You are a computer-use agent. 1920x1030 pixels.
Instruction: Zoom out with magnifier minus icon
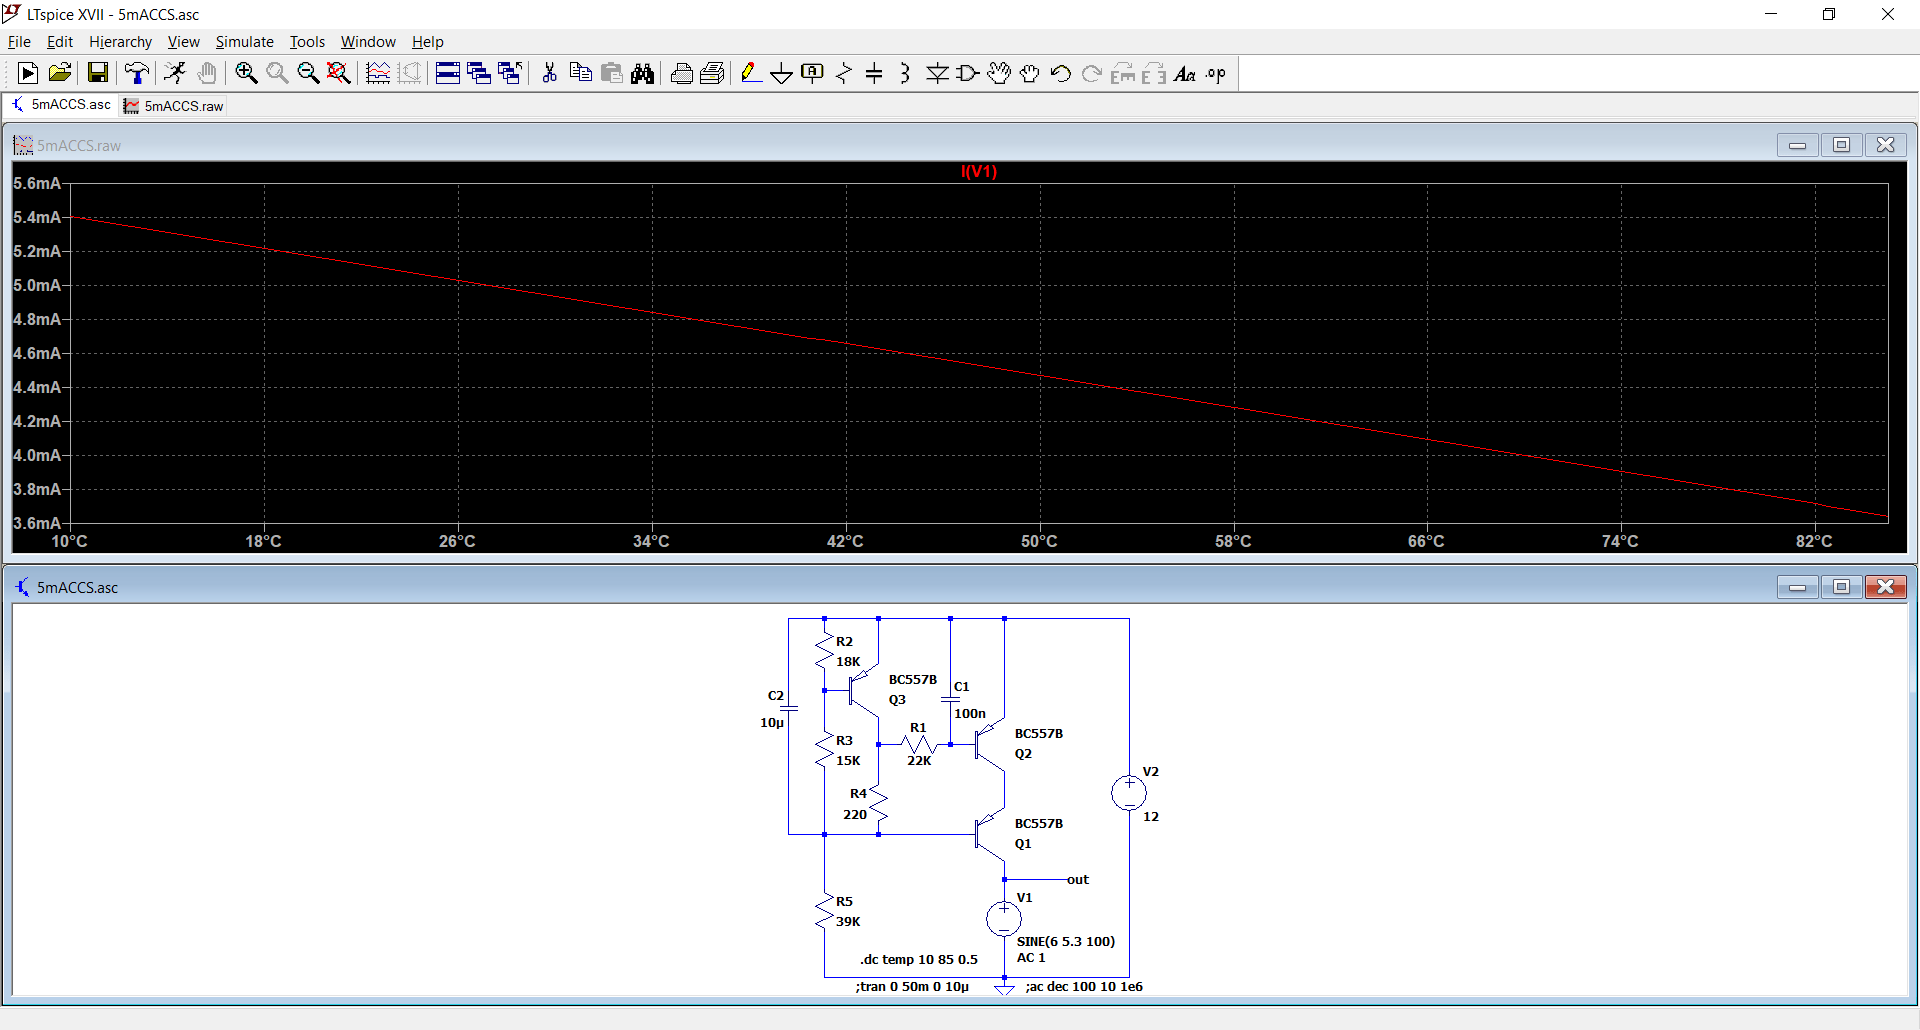point(308,73)
